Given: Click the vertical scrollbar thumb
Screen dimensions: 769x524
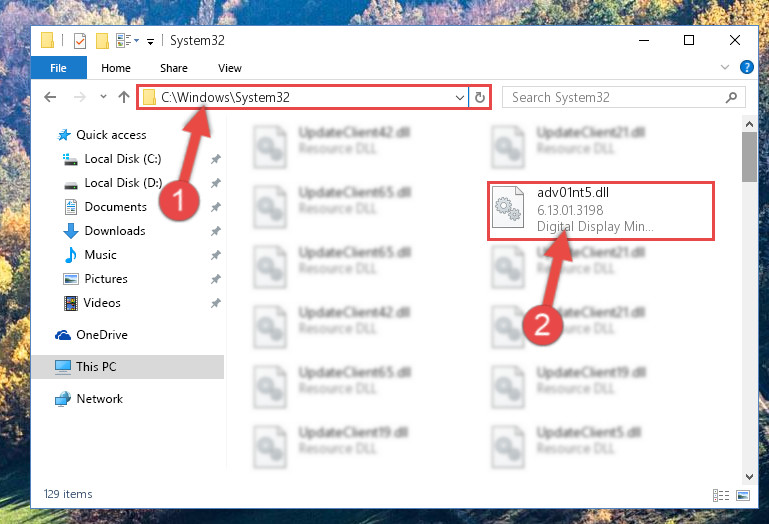Looking at the screenshot, I should tap(749, 157).
